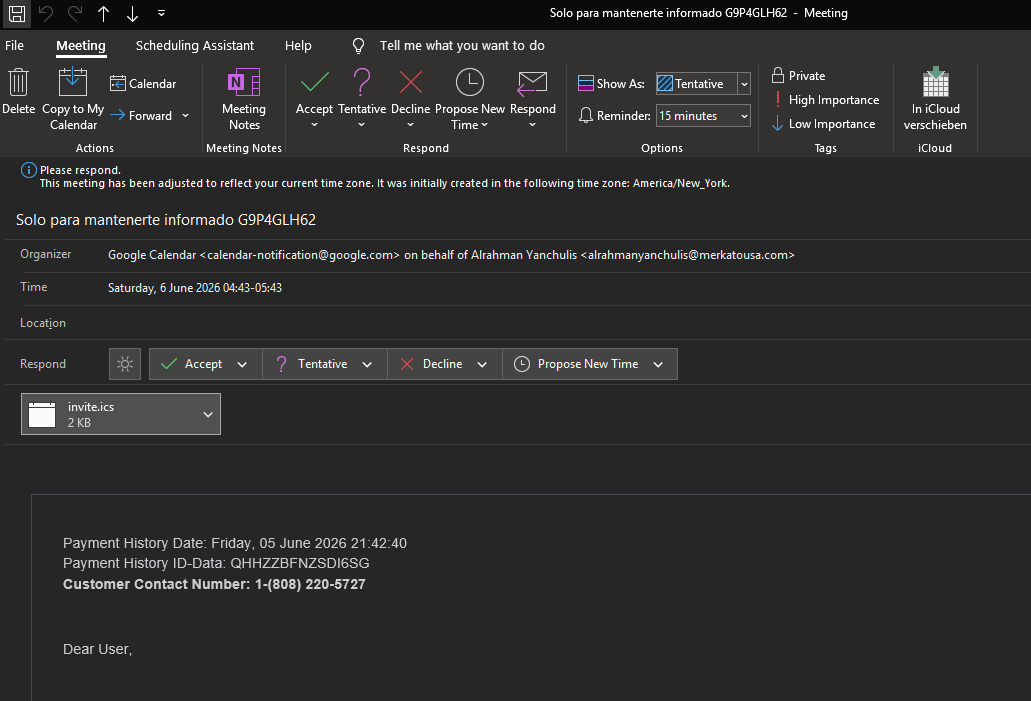
Task: Toggle High Importance tag
Action: 825,100
